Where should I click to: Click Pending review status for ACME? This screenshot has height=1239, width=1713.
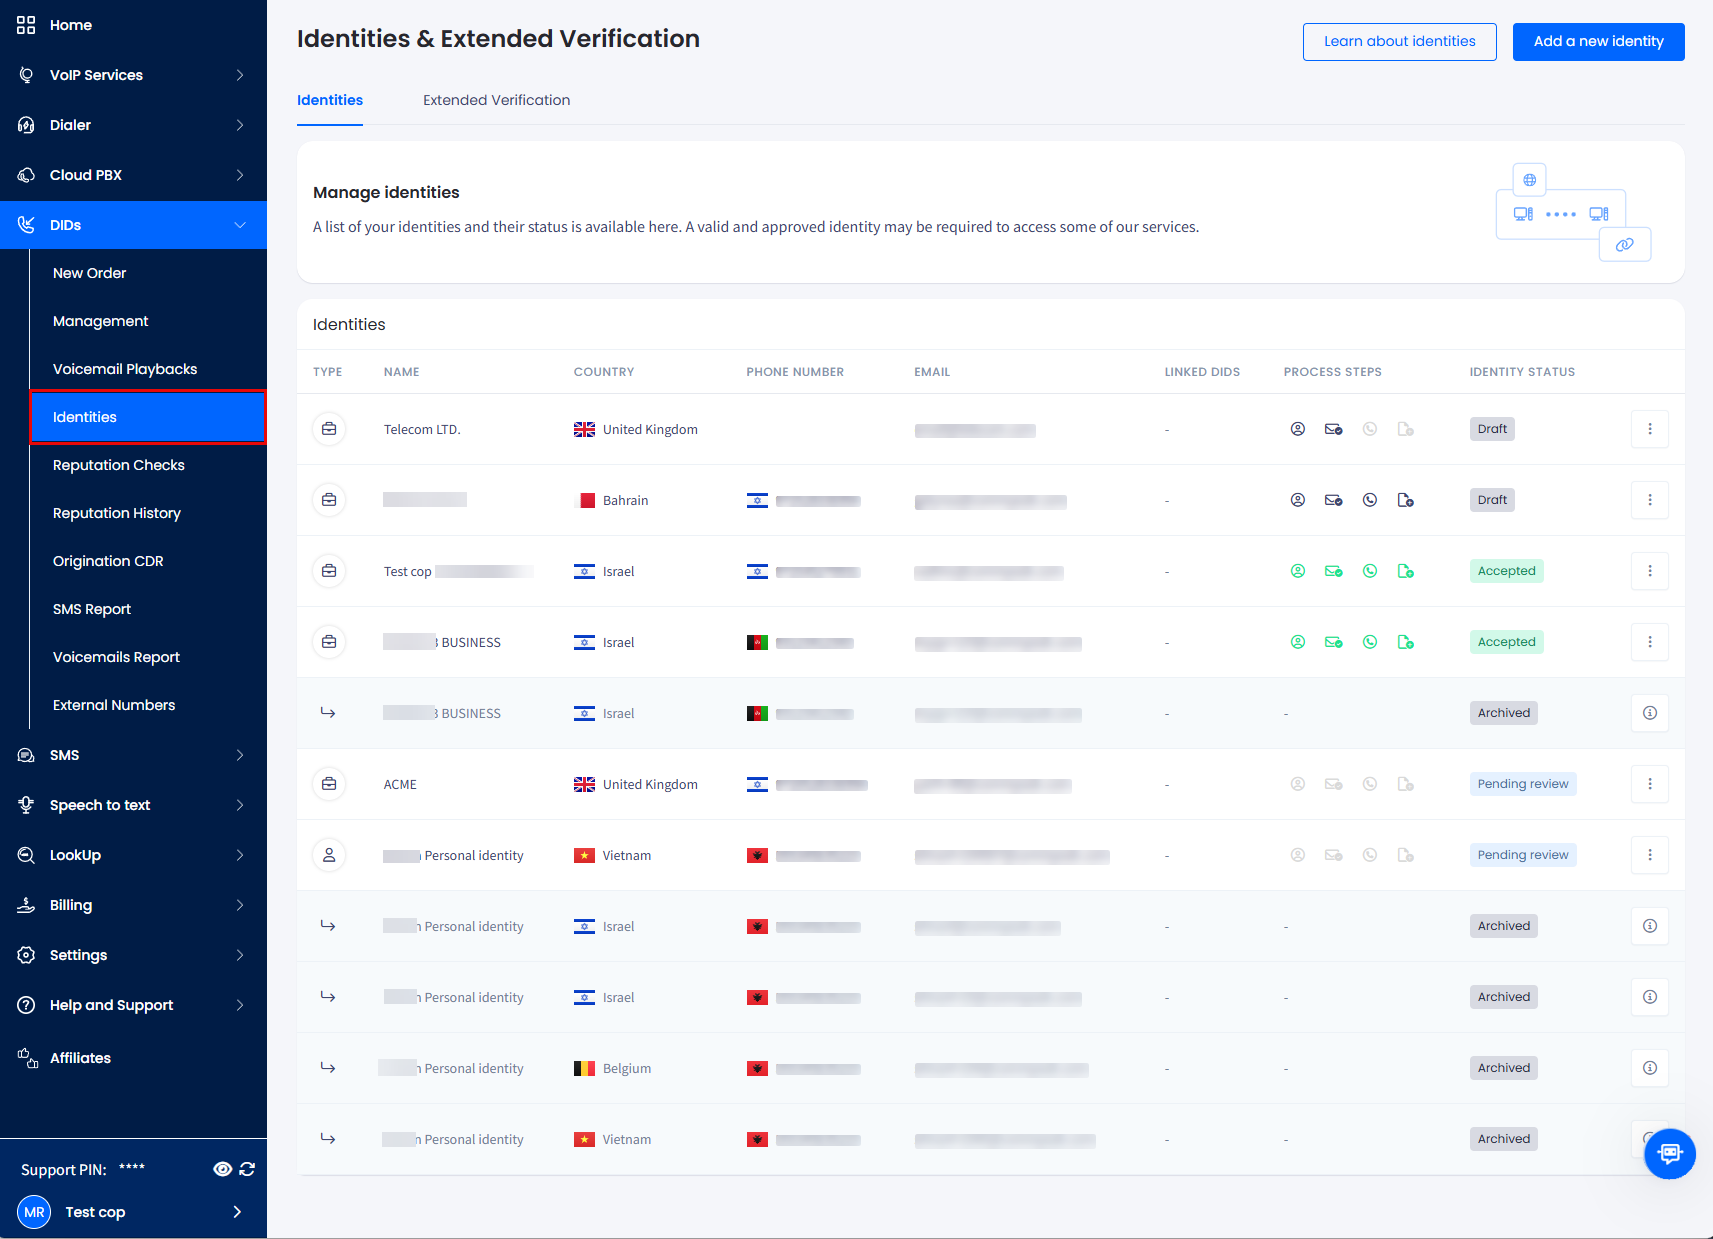point(1523,784)
